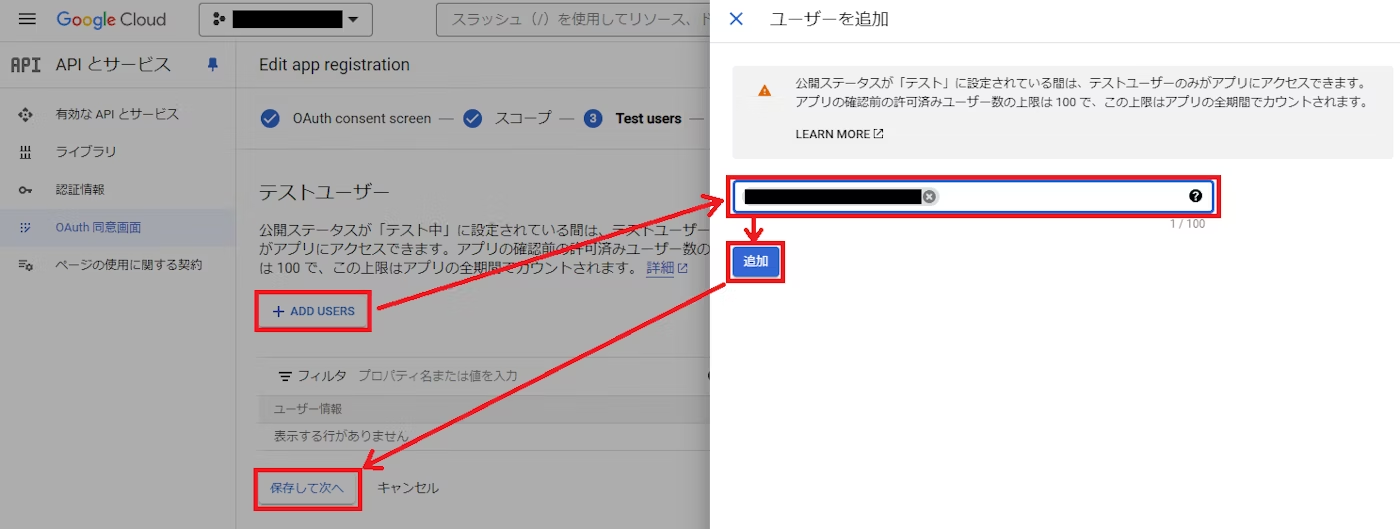Open 認証情報 in the sidebar

pos(80,190)
